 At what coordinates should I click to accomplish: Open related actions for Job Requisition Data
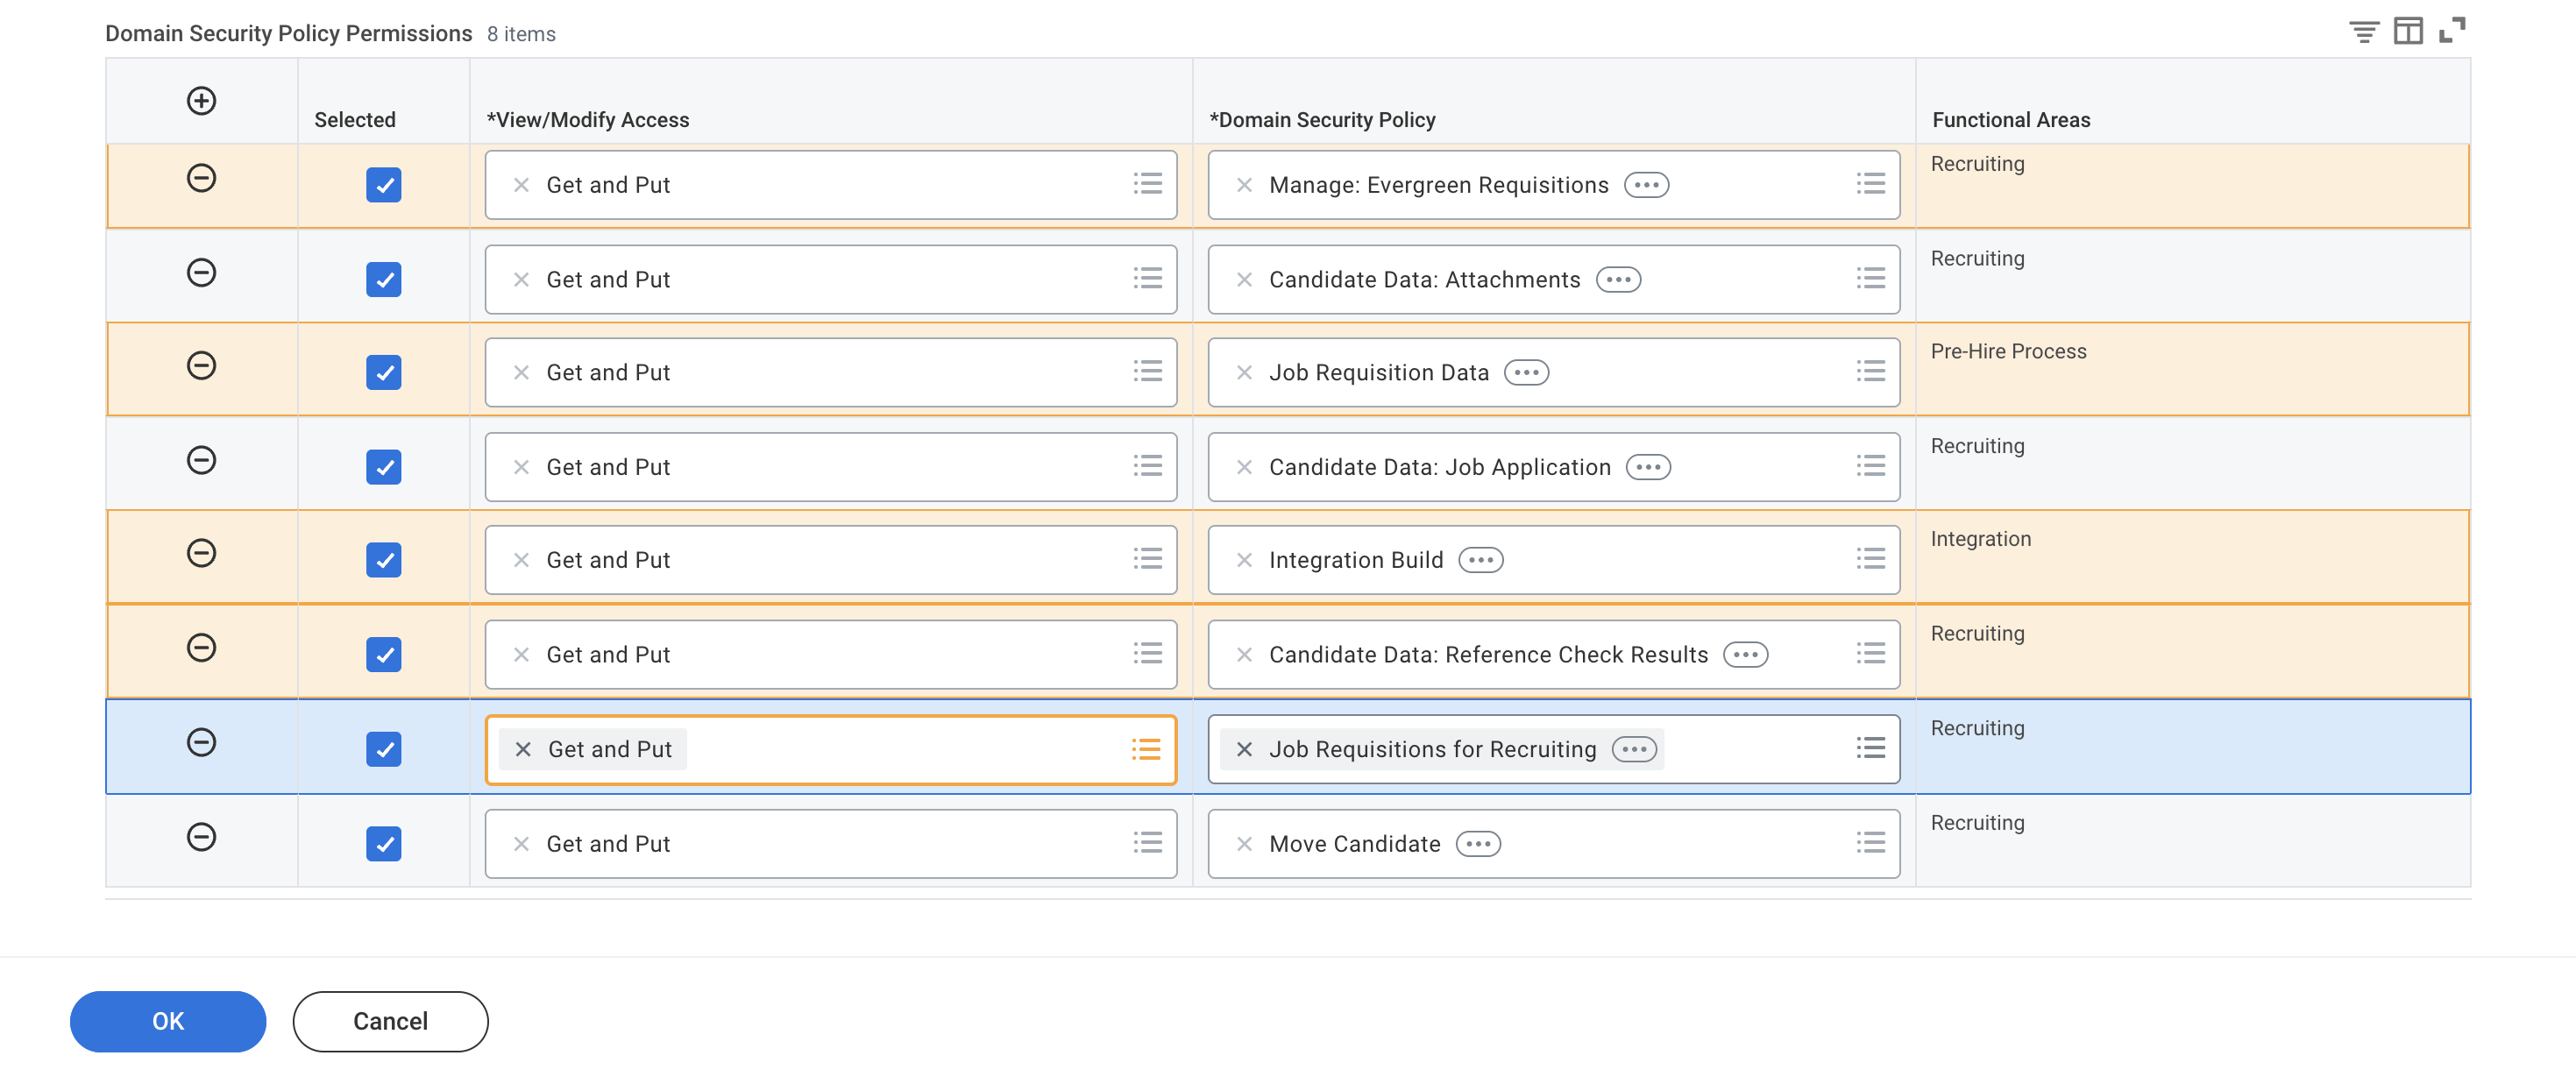coord(1526,373)
